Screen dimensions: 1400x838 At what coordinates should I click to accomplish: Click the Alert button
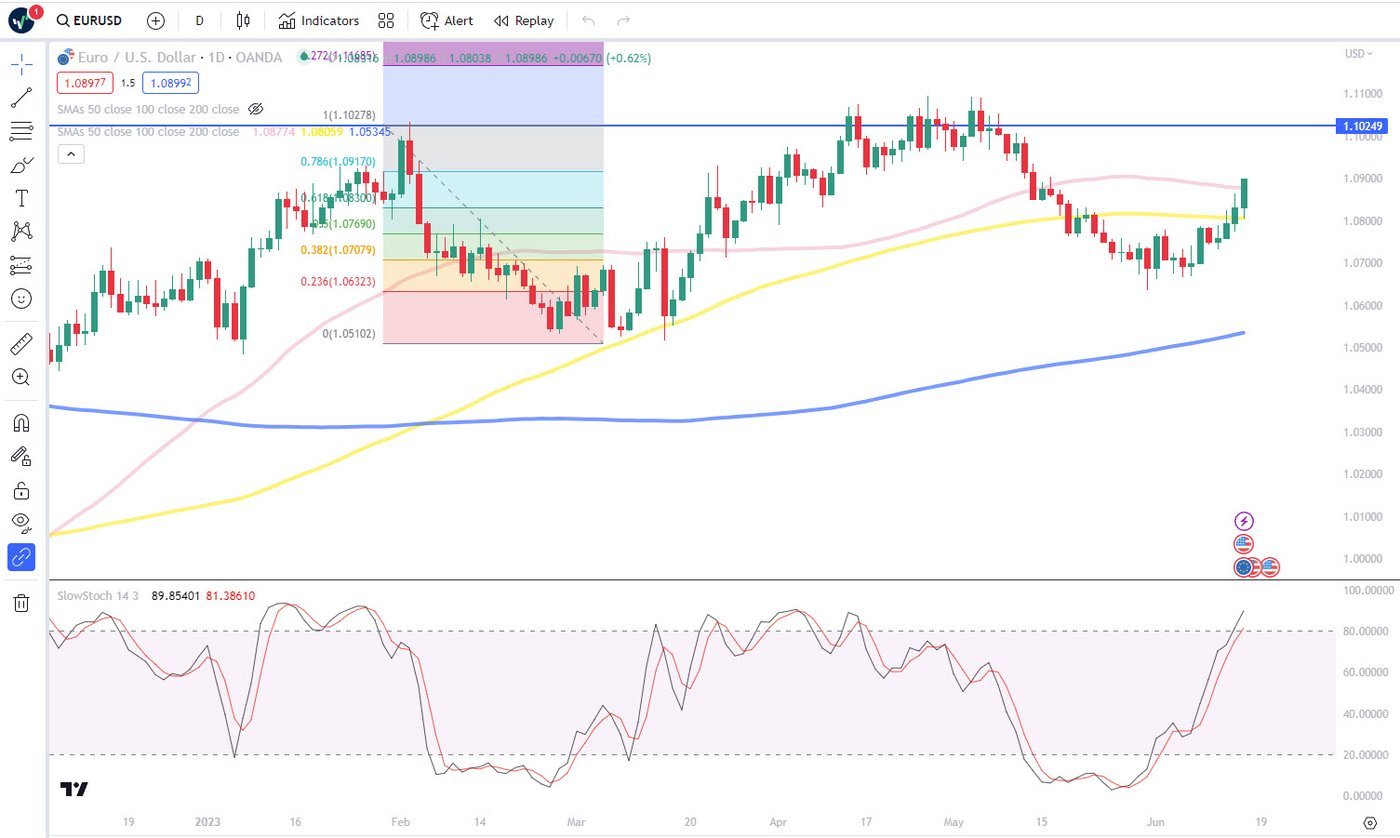447,20
